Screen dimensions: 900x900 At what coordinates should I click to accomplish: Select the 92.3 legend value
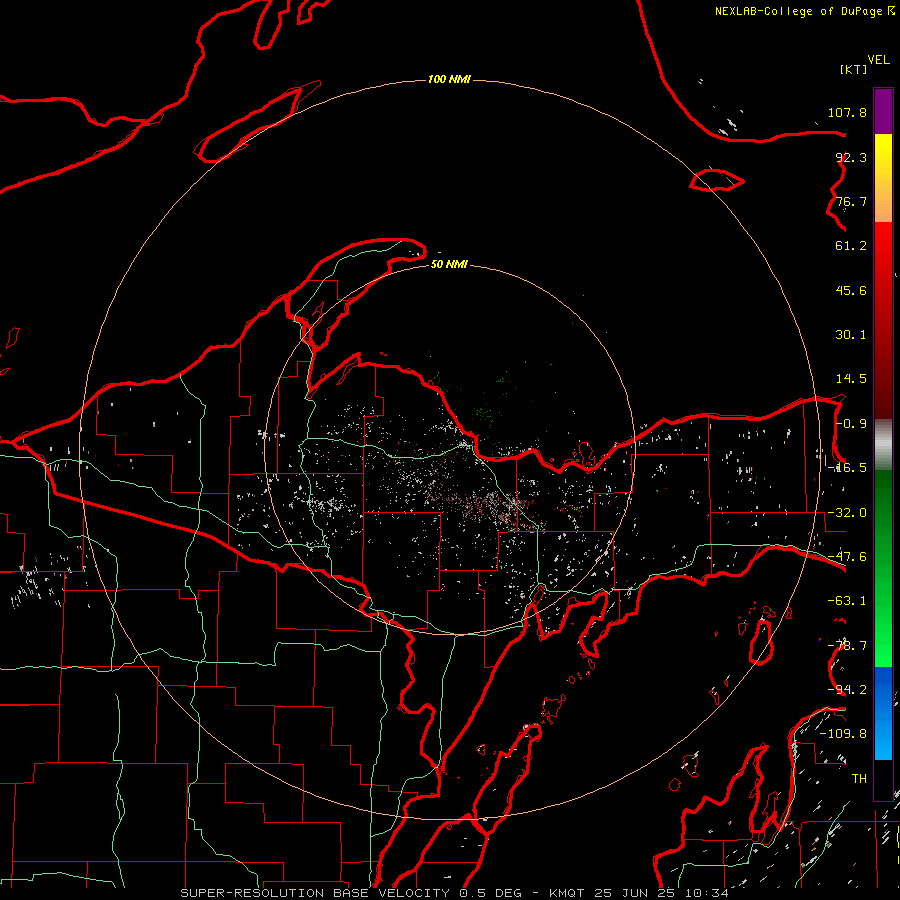(851, 157)
